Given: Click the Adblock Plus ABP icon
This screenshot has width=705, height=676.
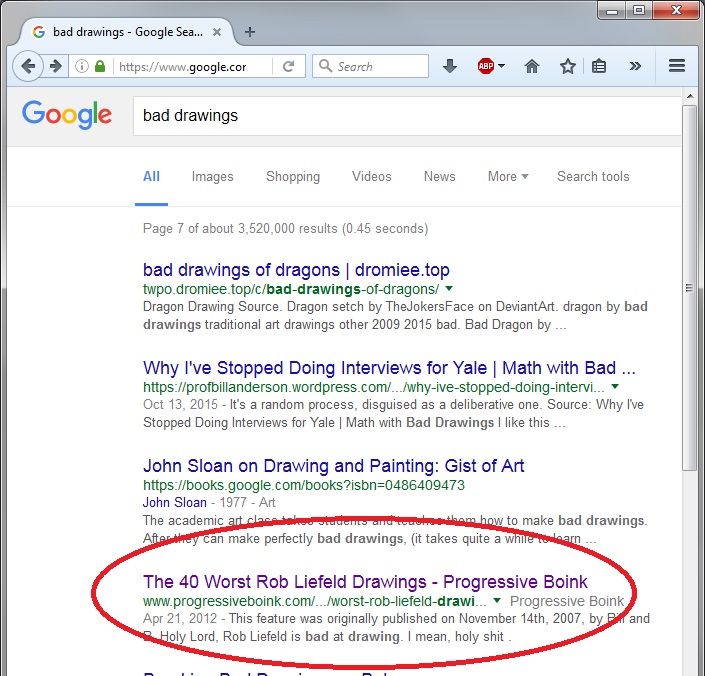Looking at the screenshot, I should click(x=486, y=67).
